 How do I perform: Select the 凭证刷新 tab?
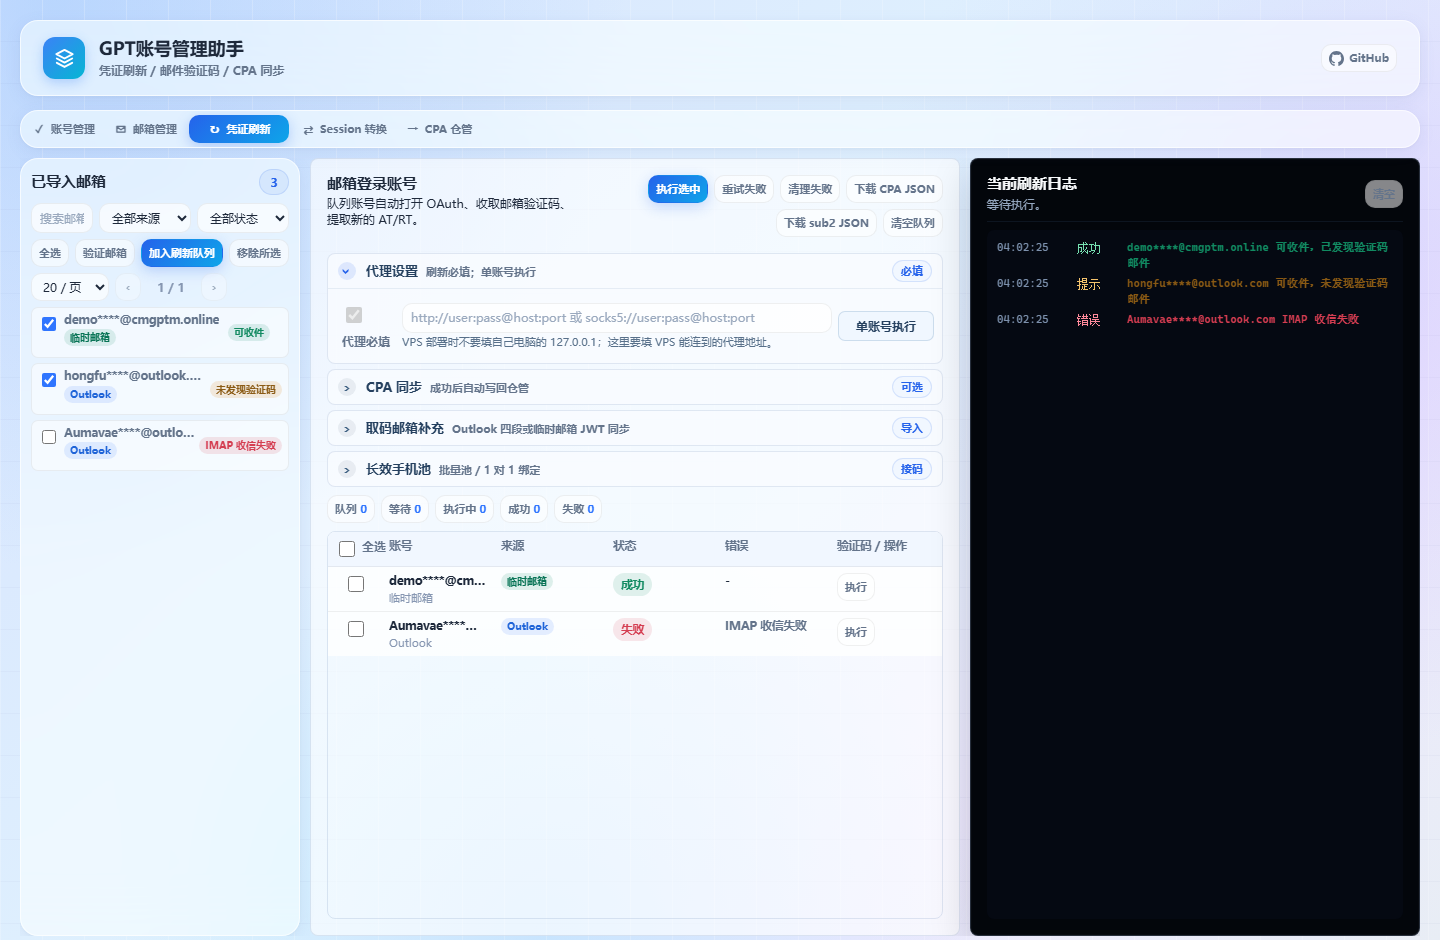[239, 129]
